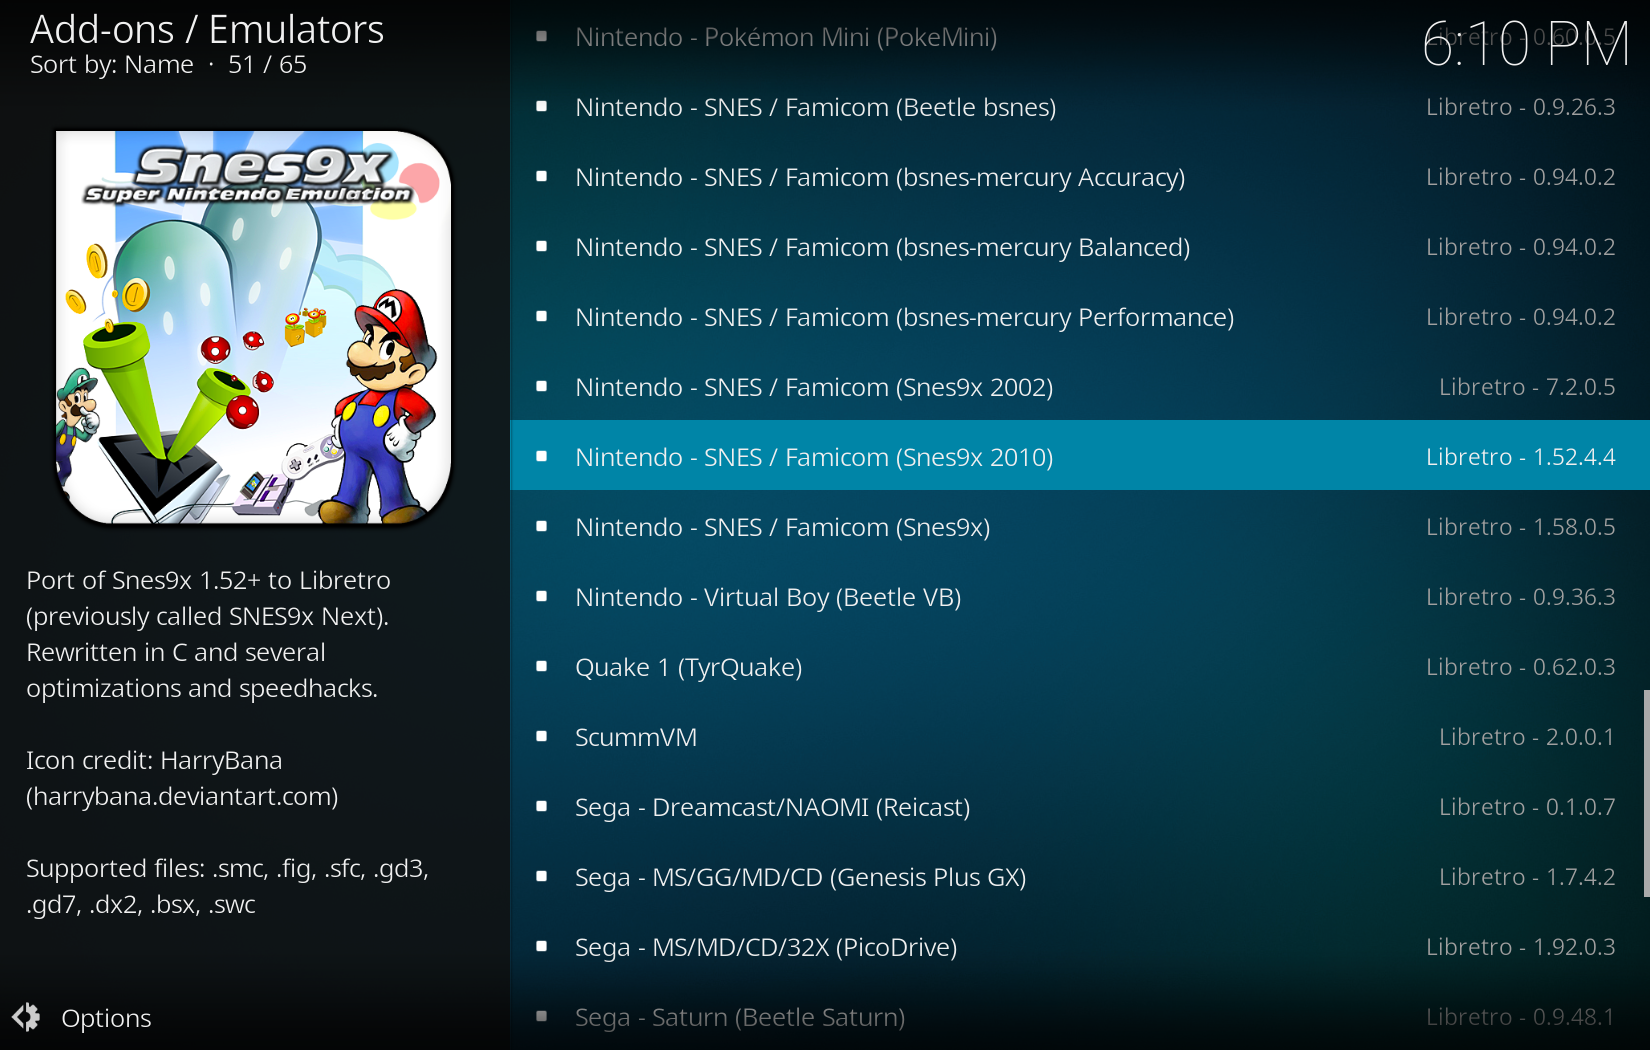
Task: Select SNES / Famicom (Snes9x) version 1.58.0.5
Action: tap(1080, 527)
